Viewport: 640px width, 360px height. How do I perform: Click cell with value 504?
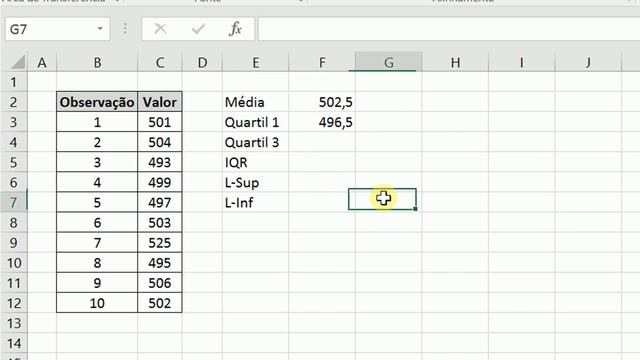(x=160, y=142)
